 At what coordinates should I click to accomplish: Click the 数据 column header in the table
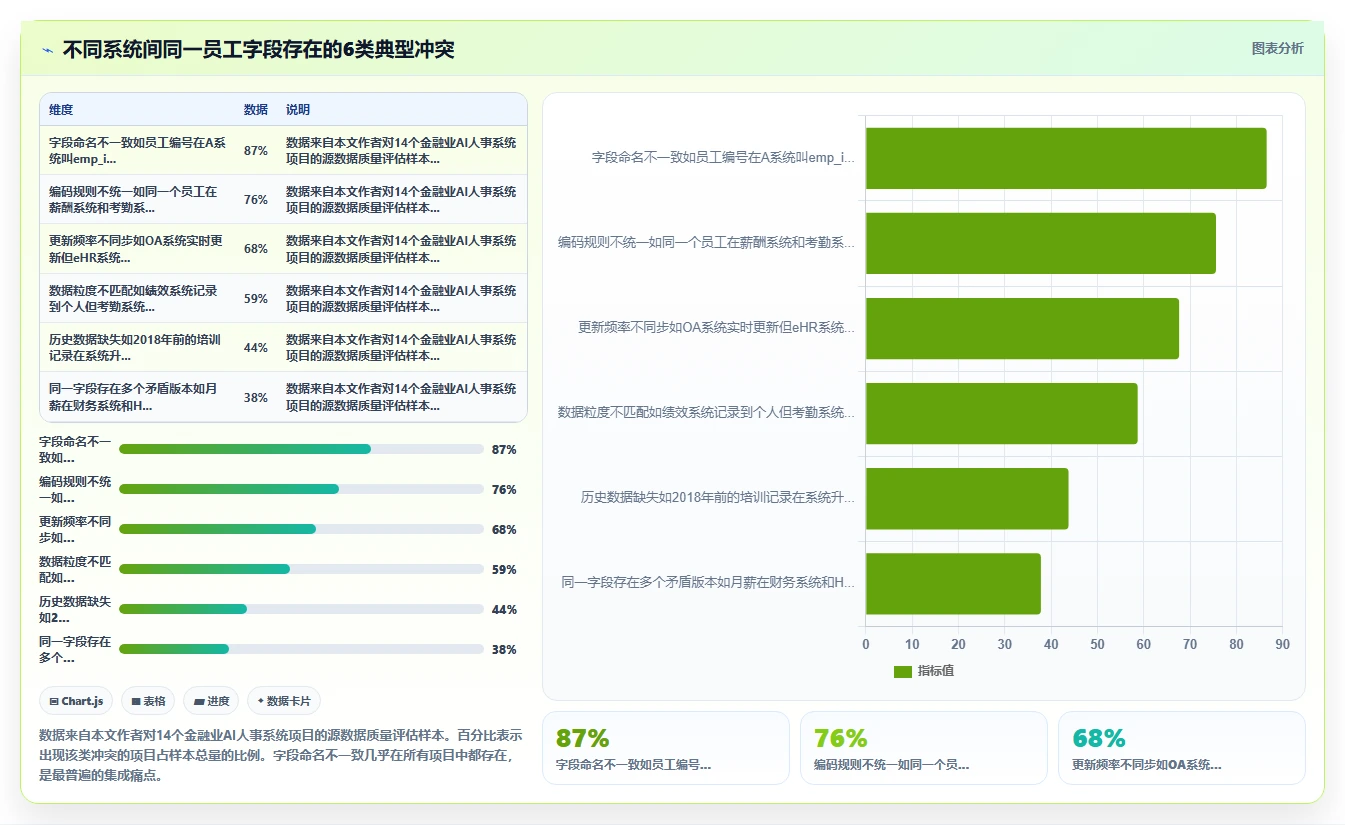coord(255,110)
